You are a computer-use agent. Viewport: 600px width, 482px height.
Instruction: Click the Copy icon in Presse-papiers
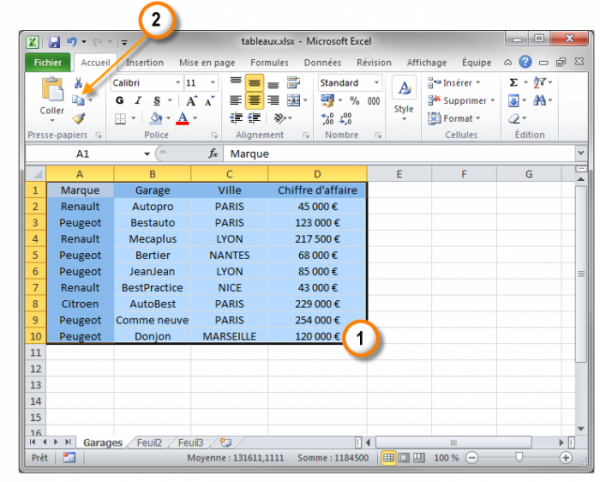click(78, 100)
